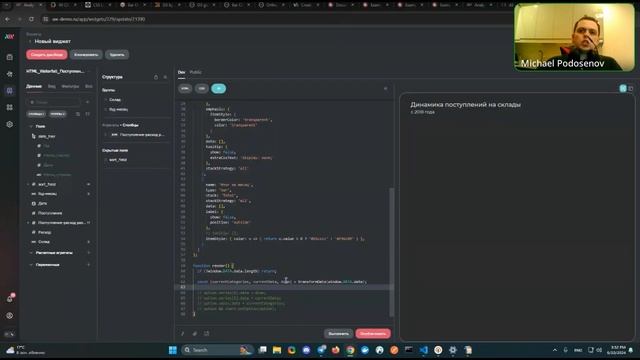Select the Расход field

tap(44, 232)
